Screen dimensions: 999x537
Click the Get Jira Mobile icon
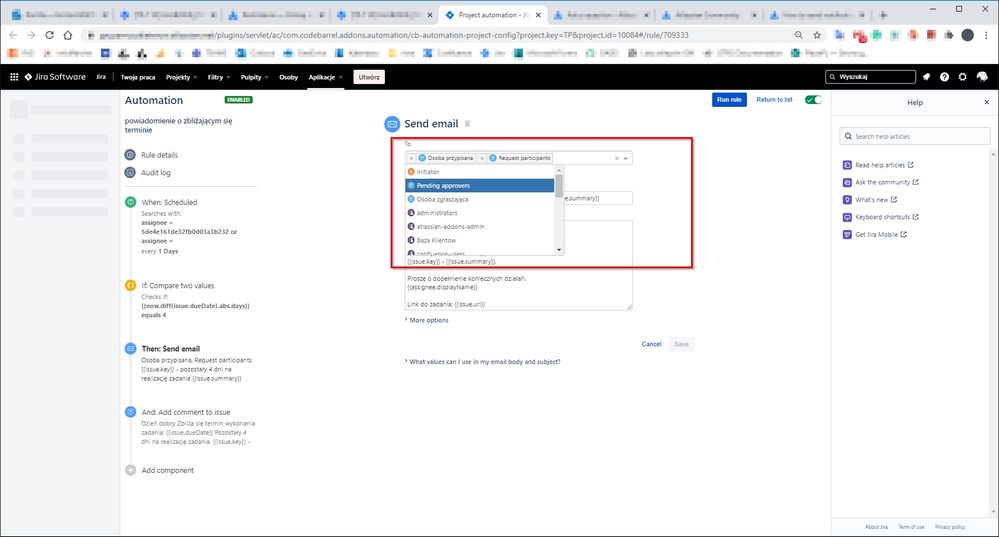click(x=847, y=234)
